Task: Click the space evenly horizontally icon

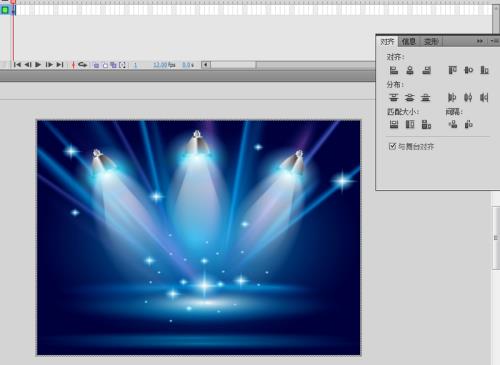Action: [469, 124]
